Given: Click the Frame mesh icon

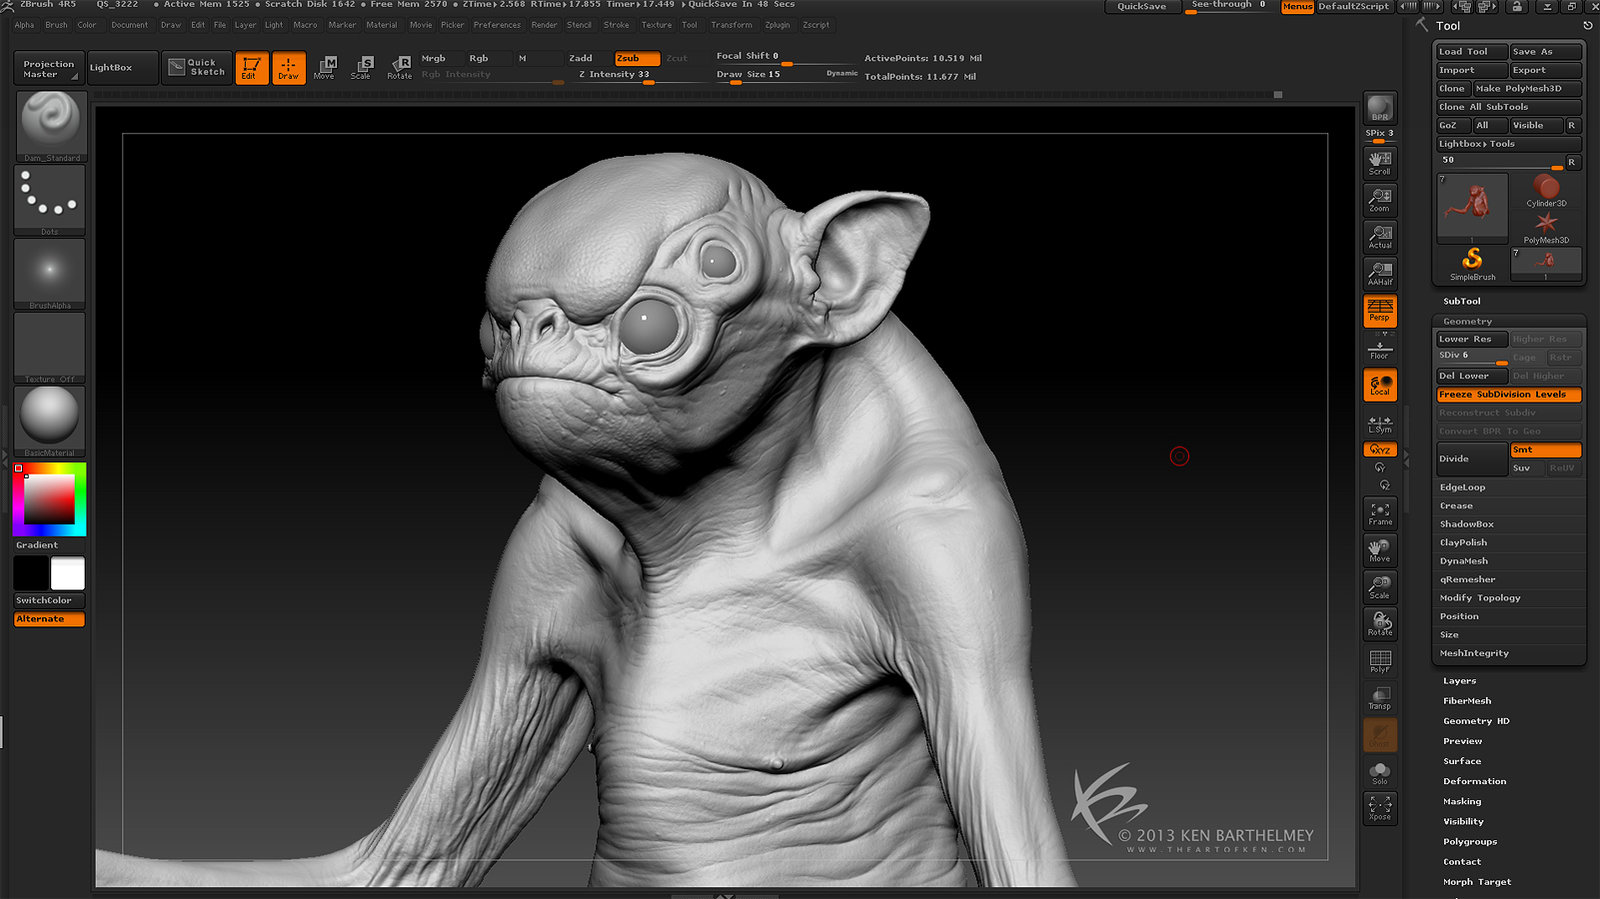Looking at the screenshot, I should tap(1380, 514).
